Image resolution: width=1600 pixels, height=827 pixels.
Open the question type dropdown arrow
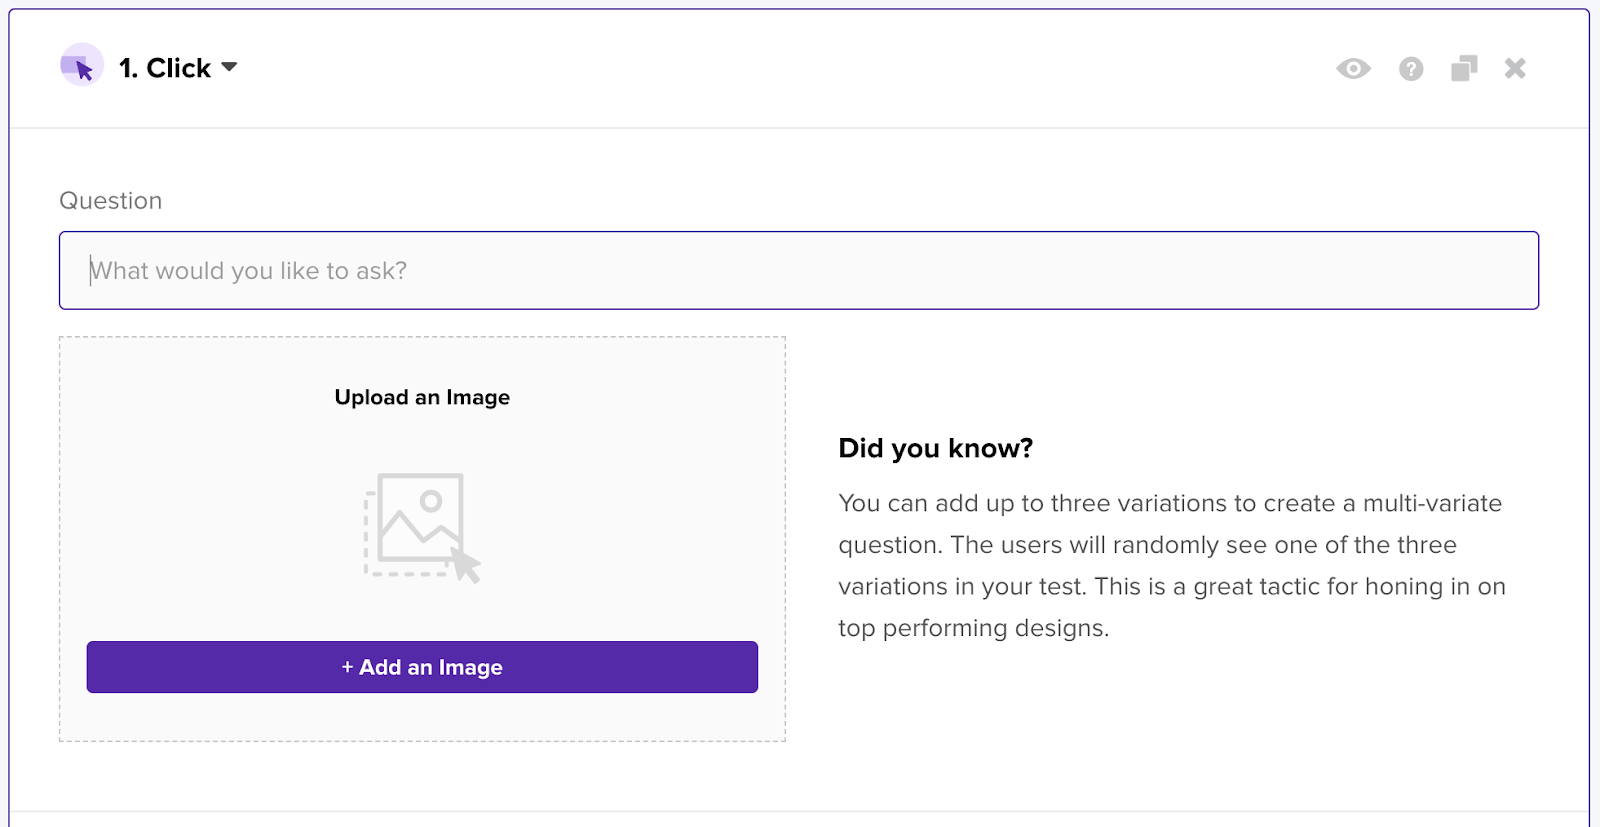tap(229, 67)
